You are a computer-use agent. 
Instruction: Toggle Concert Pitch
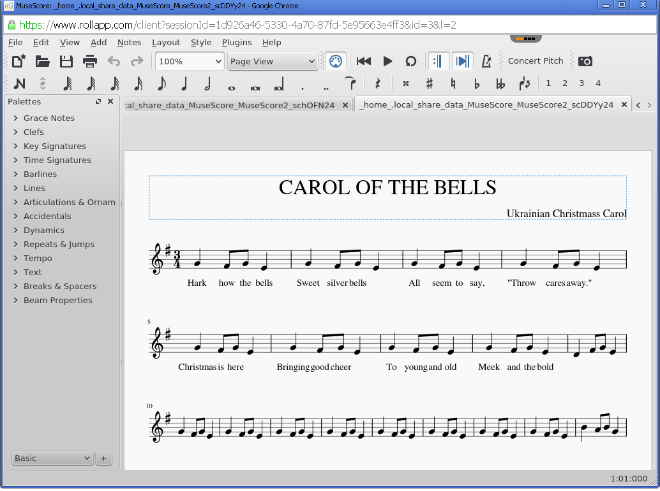pyautogui.click(x=535, y=61)
